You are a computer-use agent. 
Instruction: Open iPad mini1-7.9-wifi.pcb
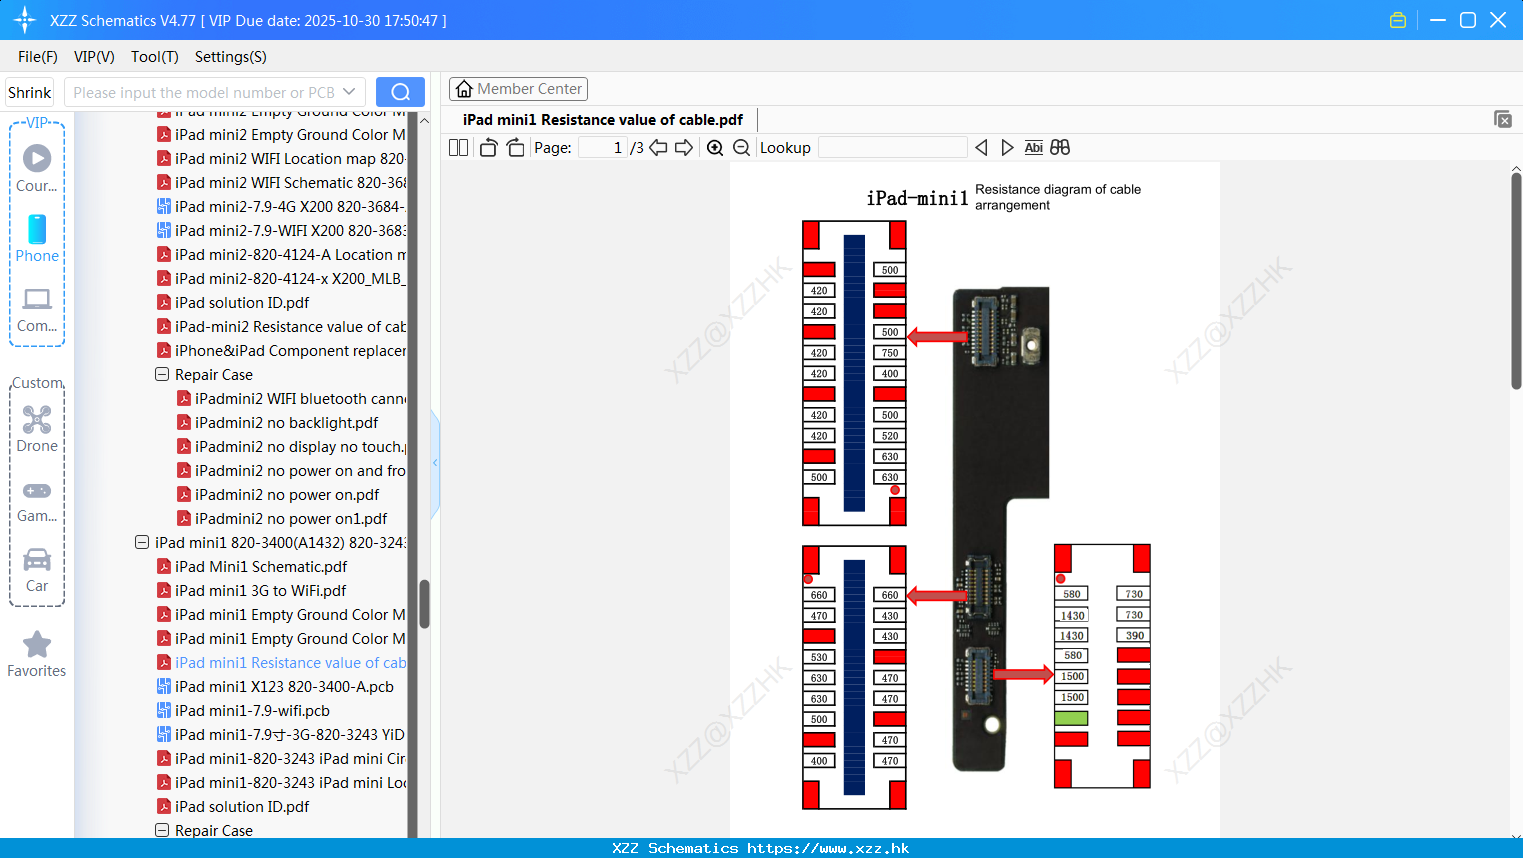[x=243, y=711]
